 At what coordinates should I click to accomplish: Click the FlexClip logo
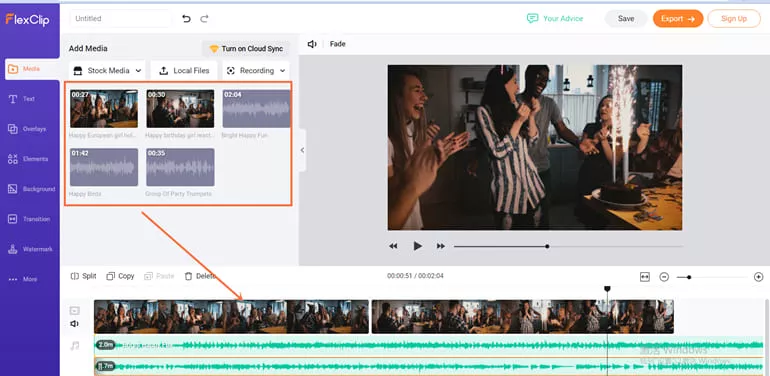click(x=27, y=20)
